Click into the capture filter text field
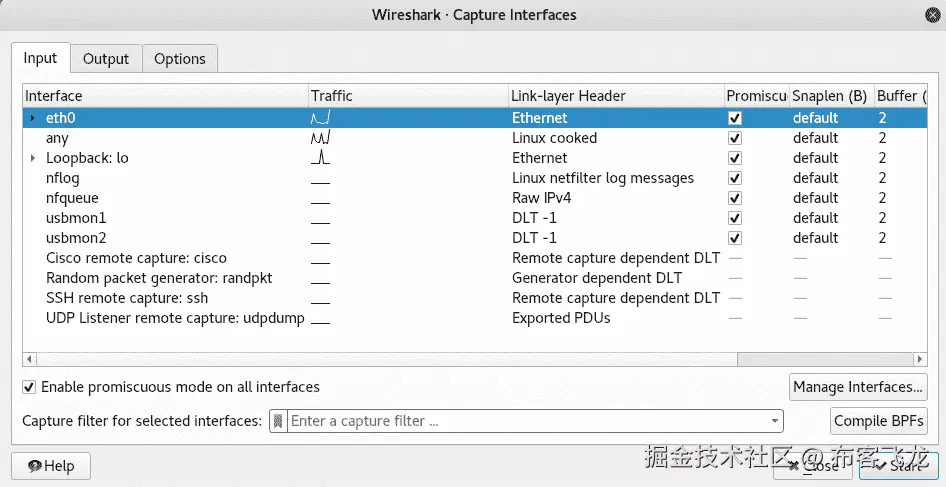Screen dimensions: 946x487 point(520,421)
